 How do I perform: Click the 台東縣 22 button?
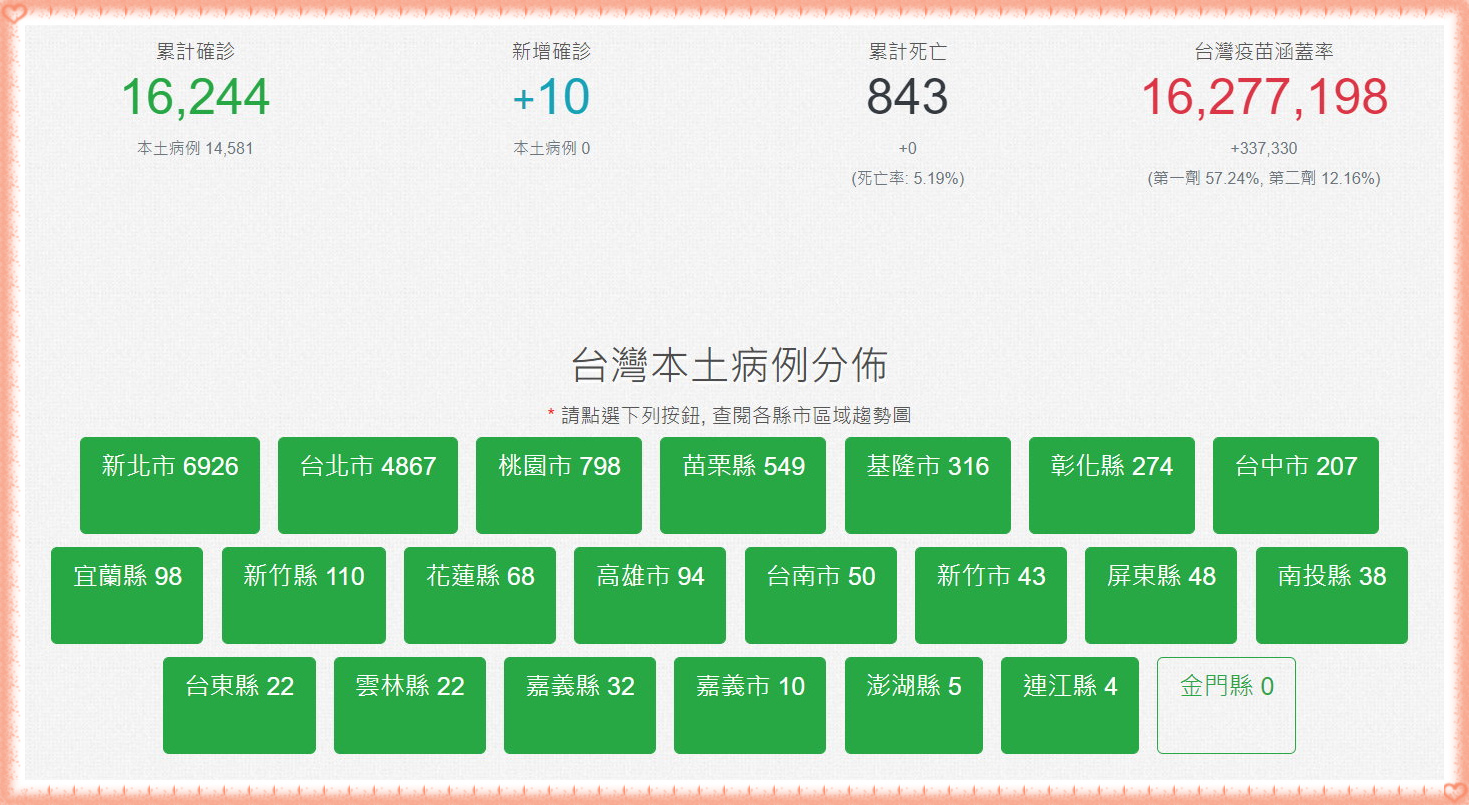pyautogui.click(x=239, y=705)
